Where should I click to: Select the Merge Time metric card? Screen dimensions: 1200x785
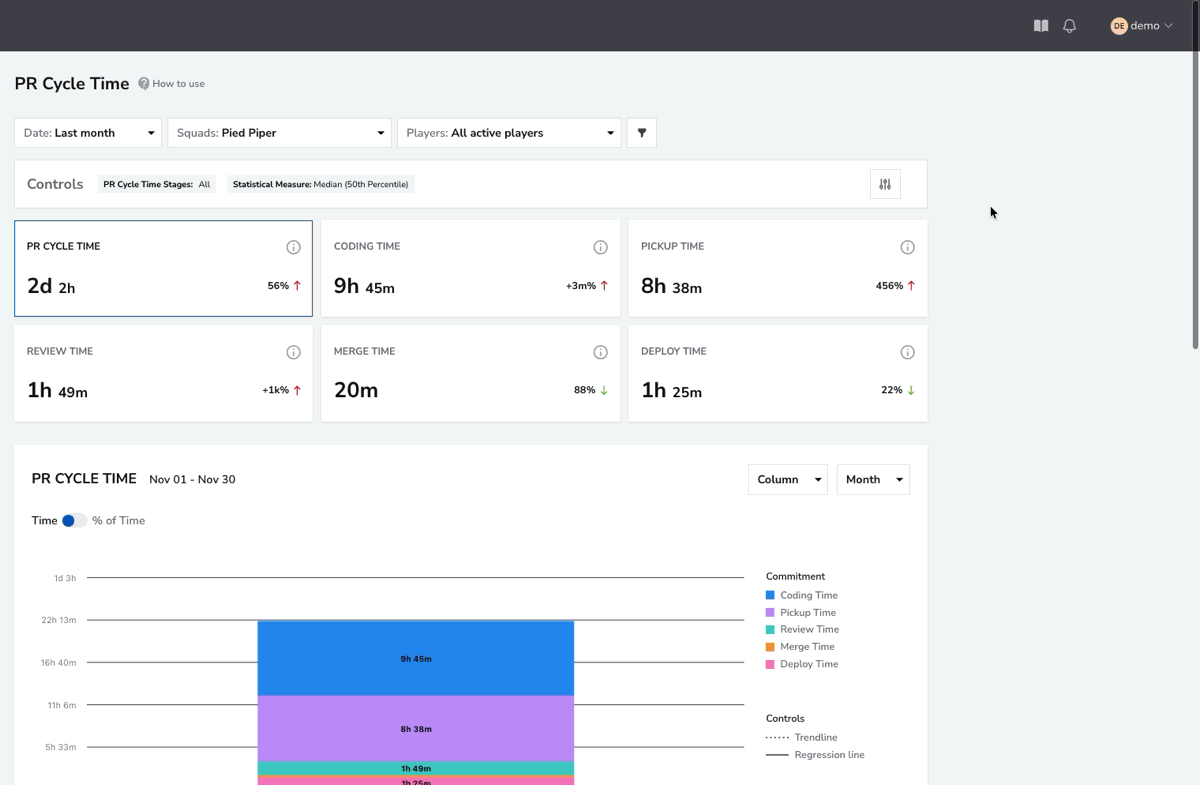[470, 373]
